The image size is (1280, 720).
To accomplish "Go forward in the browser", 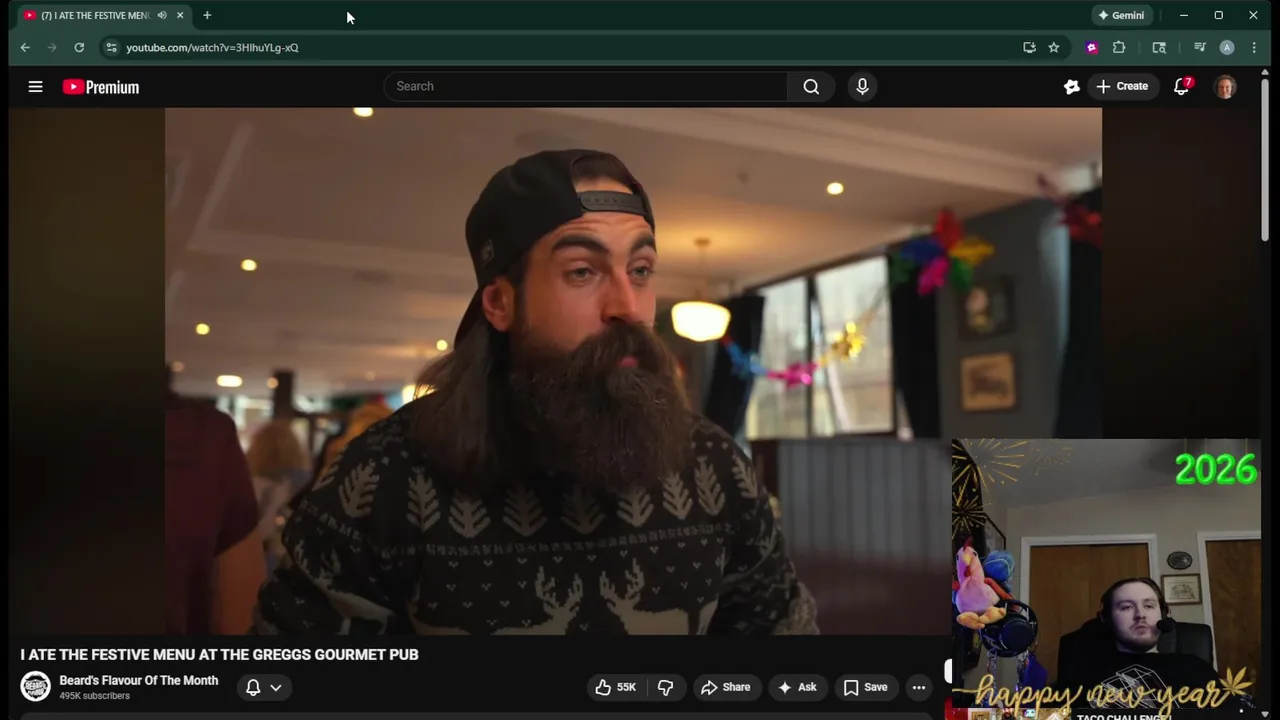I will click(x=52, y=47).
